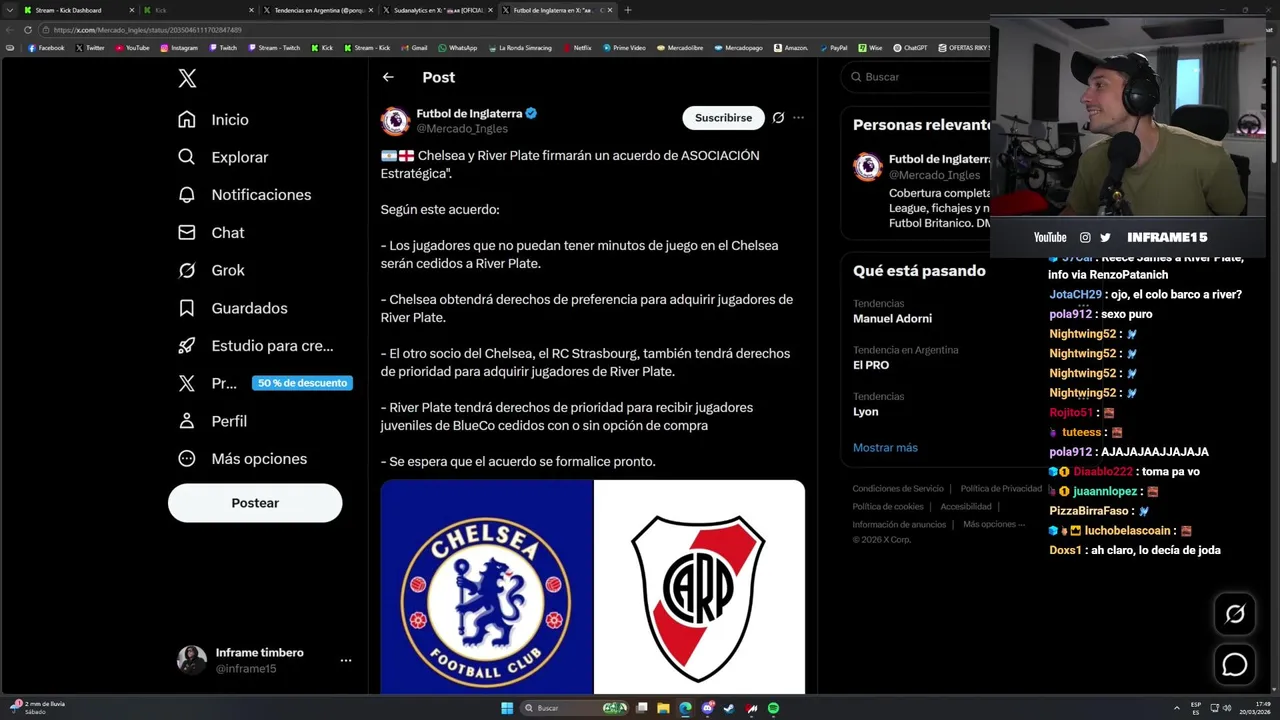Open the Explorar page
1280x720 pixels.
click(223, 157)
